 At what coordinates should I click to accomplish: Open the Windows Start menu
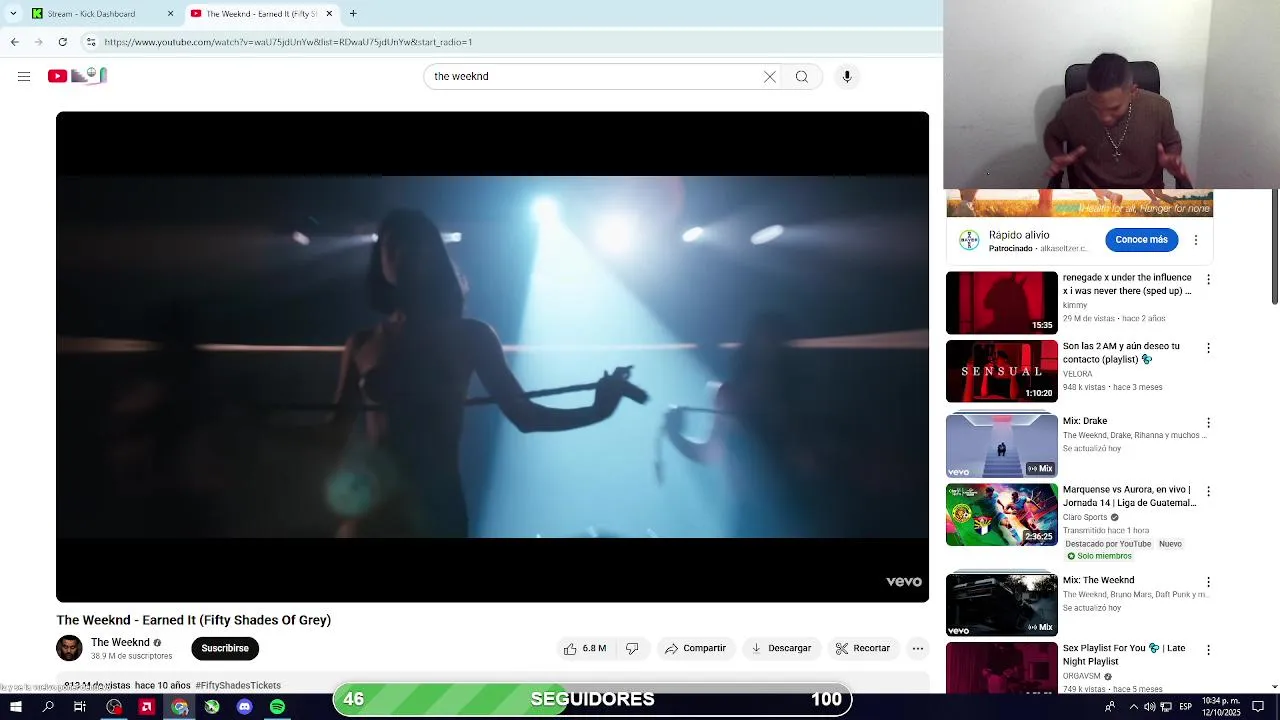[x=16, y=707]
